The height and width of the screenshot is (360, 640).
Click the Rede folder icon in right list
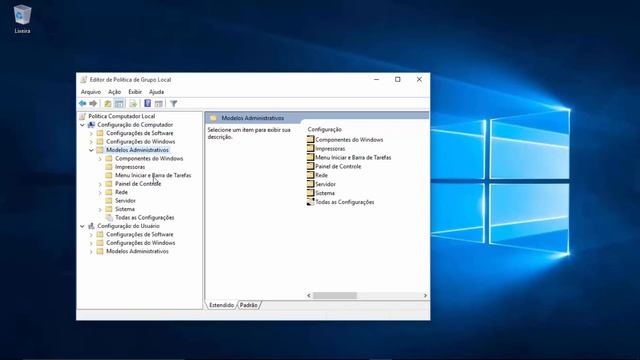pyautogui.click(x=311, y=175)
